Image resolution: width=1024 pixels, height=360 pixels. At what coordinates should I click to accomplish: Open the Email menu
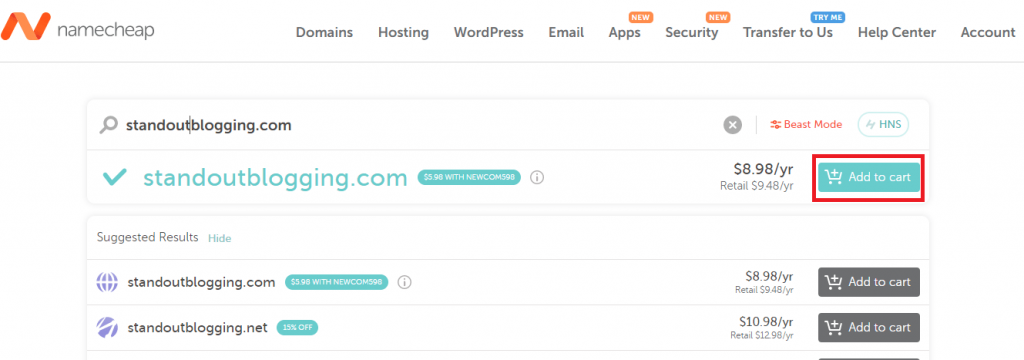pos(566,33)
